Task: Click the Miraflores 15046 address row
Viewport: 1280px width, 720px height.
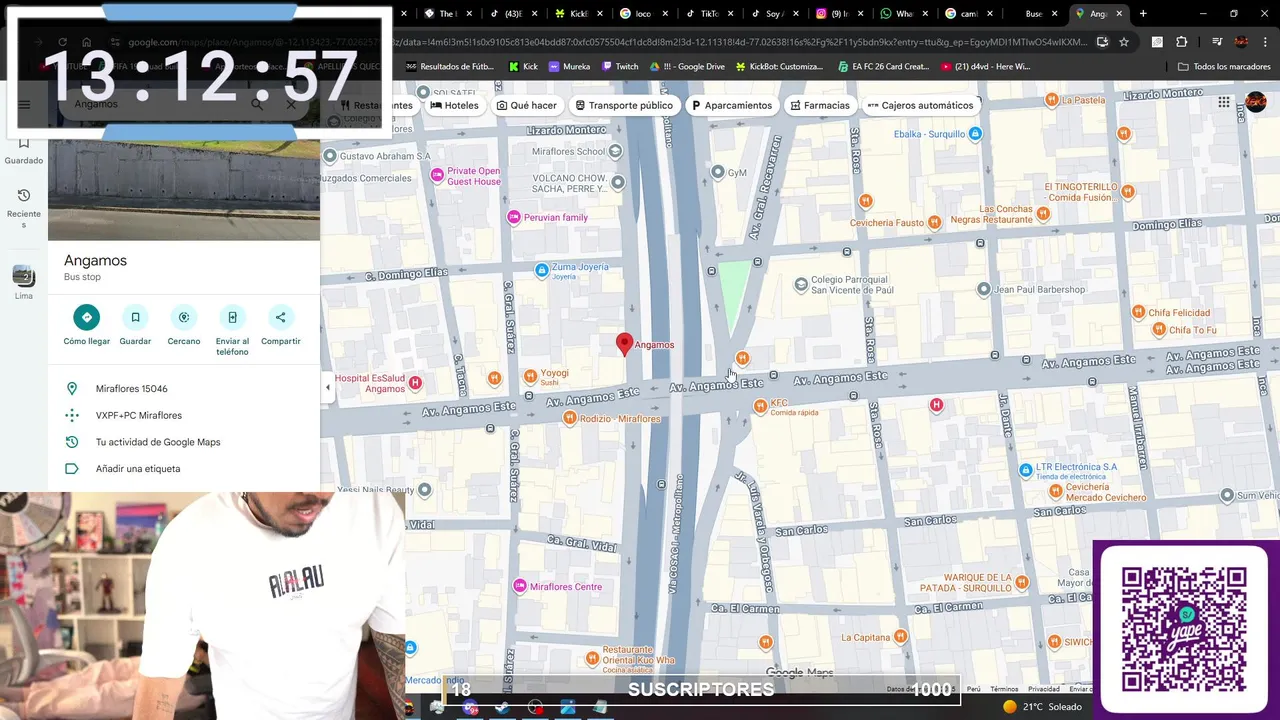Action: click(x=184, y=389)
